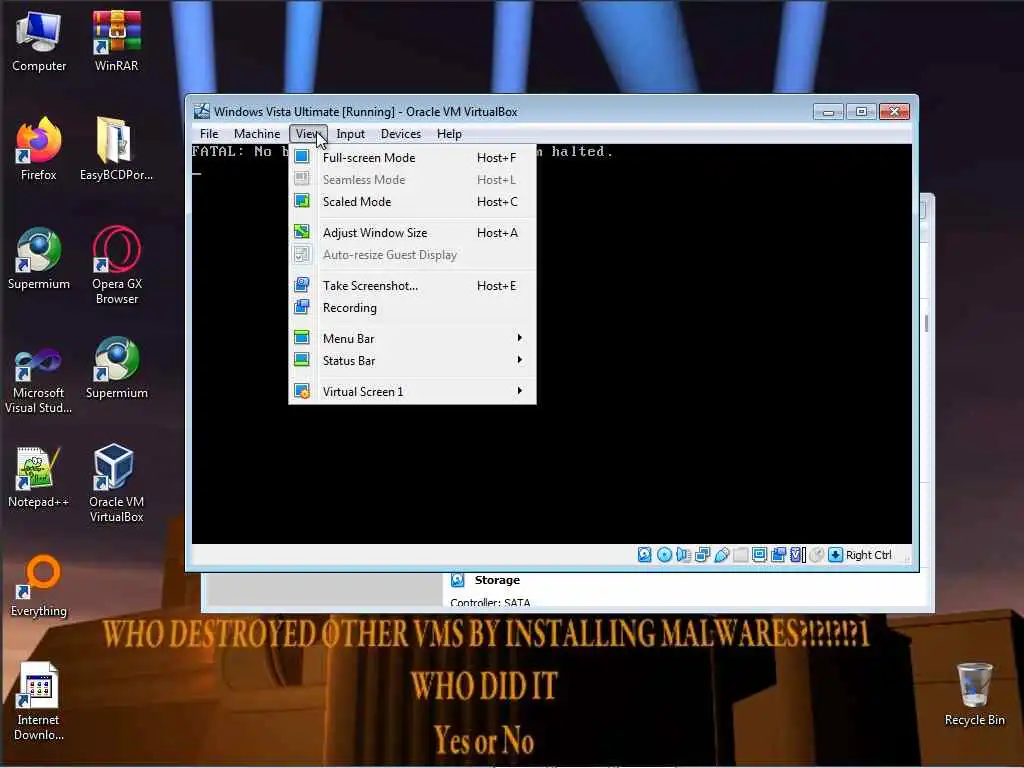Click the Virtual Screen 1 icon
Viewport: 1024px width, 768px height.
pyautogui.click(x=302, y=391)
